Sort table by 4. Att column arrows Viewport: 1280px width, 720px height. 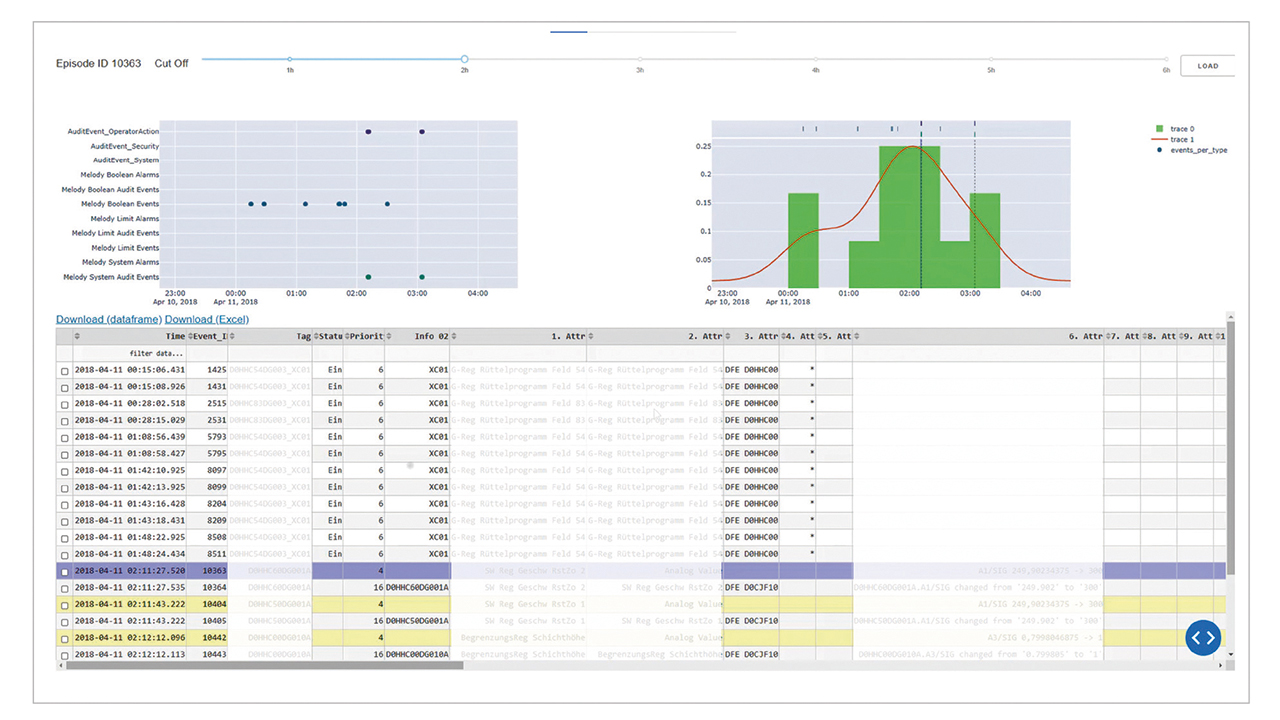point(784,337)
